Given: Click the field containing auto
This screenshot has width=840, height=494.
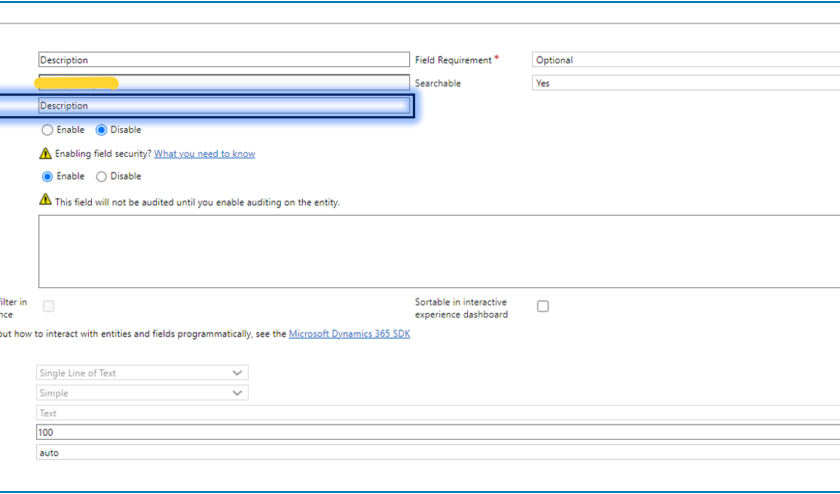Looking at the screenshot, I should (437, 453).
